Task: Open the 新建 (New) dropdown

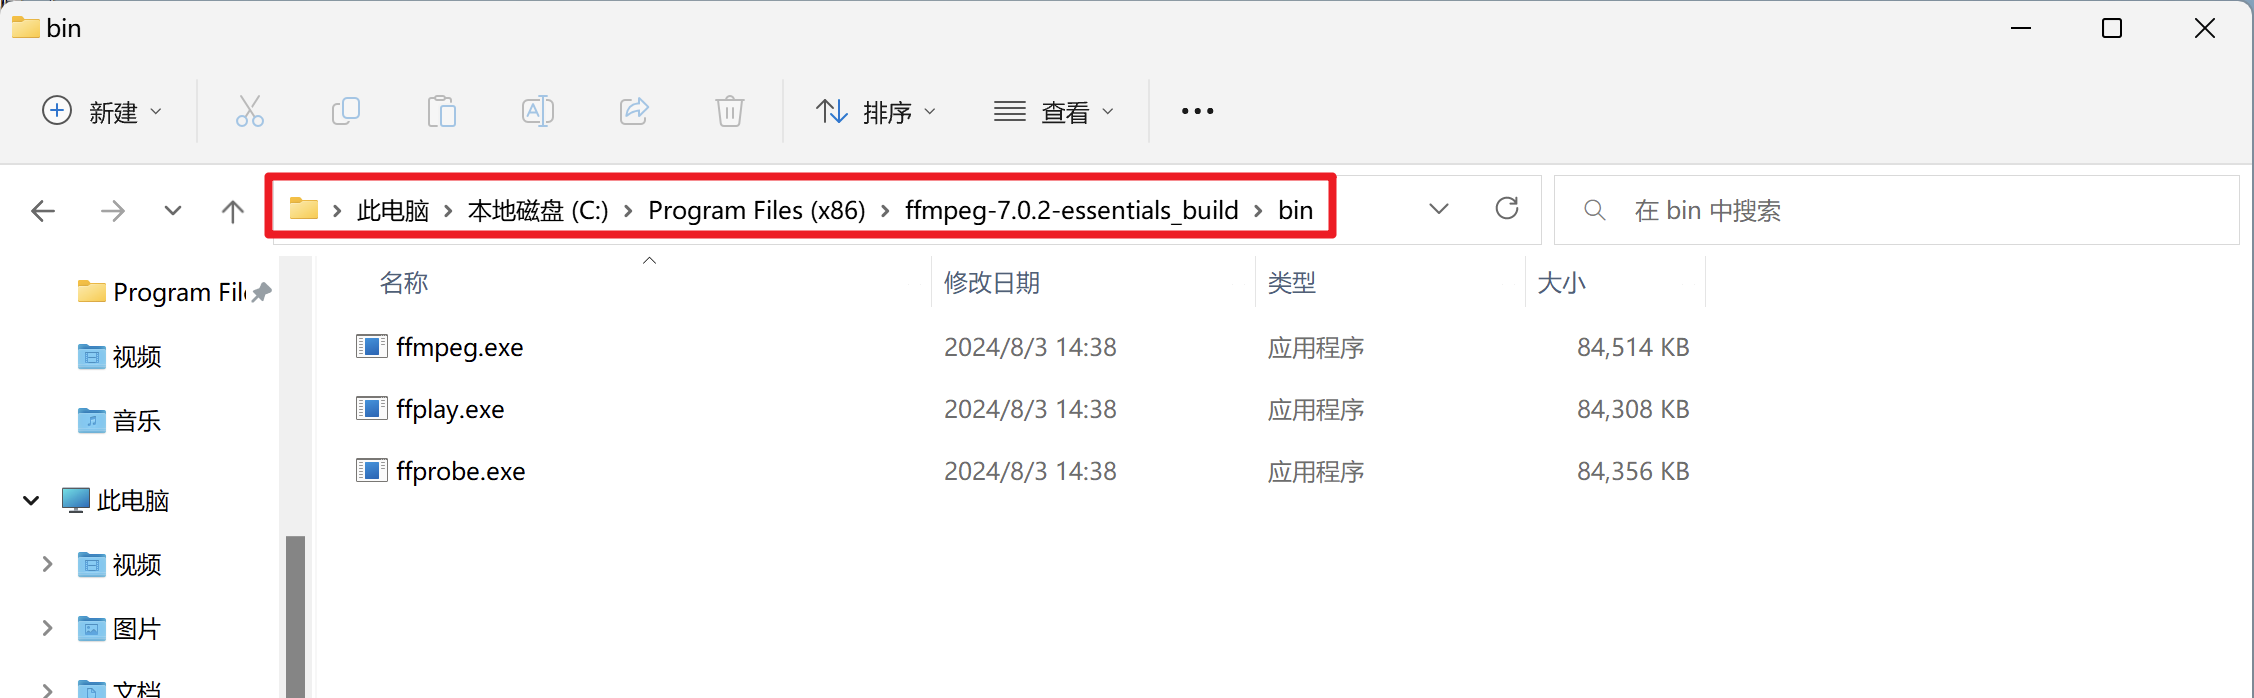Action: 101,111
